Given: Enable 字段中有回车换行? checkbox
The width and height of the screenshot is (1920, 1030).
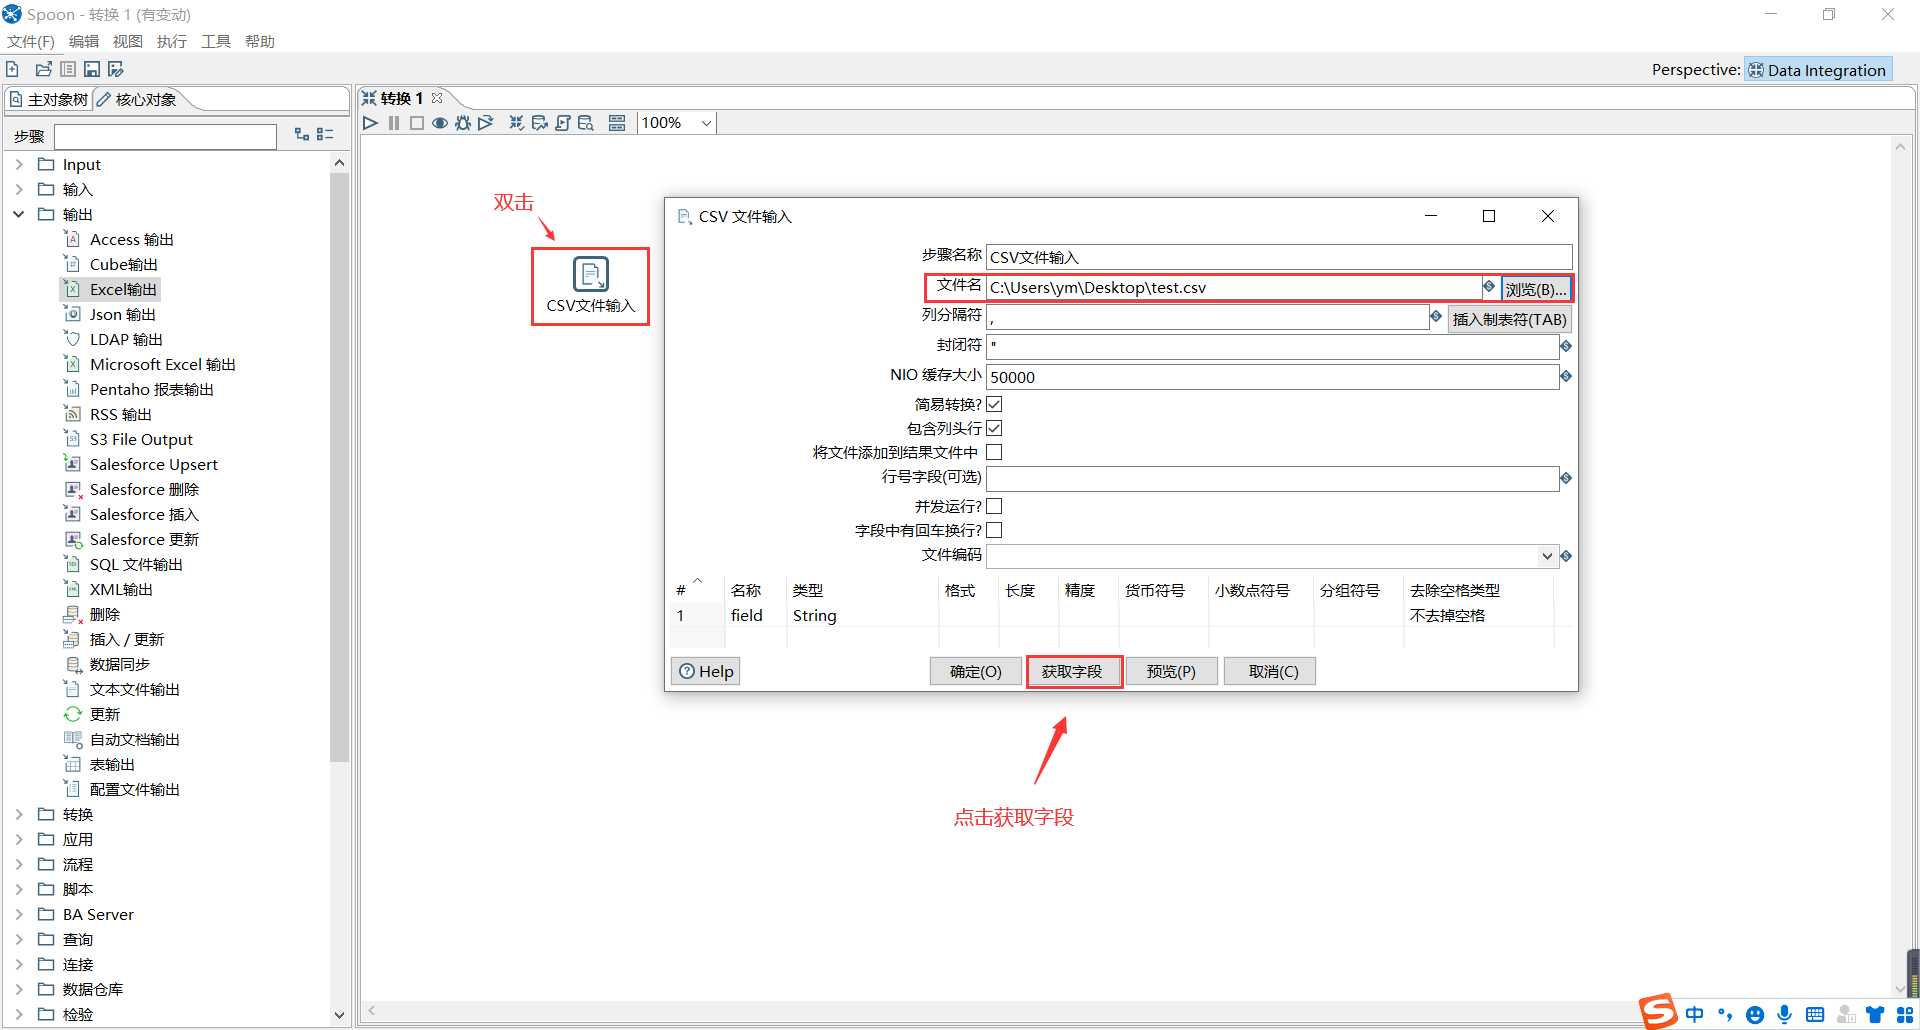Looking at the screenshot, I should [x=994, y=530].
